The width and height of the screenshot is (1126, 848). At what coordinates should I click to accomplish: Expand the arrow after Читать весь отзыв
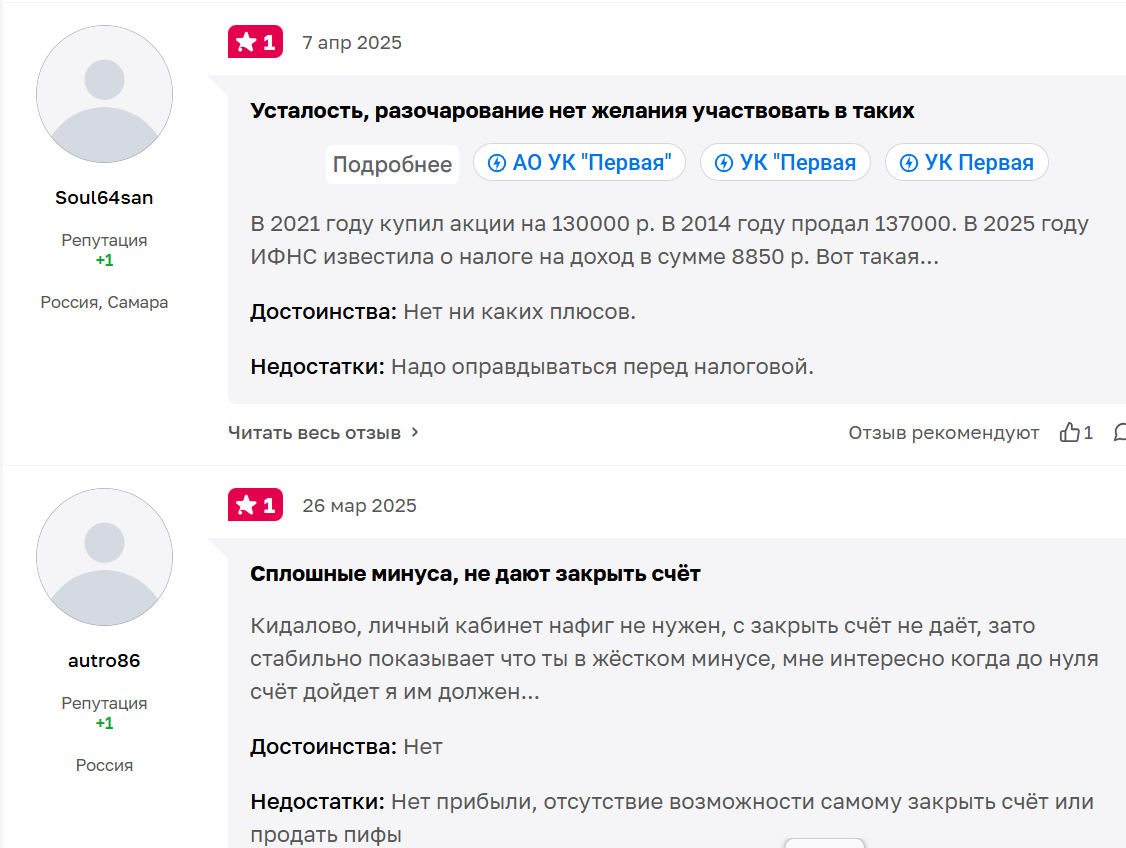coord(413,433)
